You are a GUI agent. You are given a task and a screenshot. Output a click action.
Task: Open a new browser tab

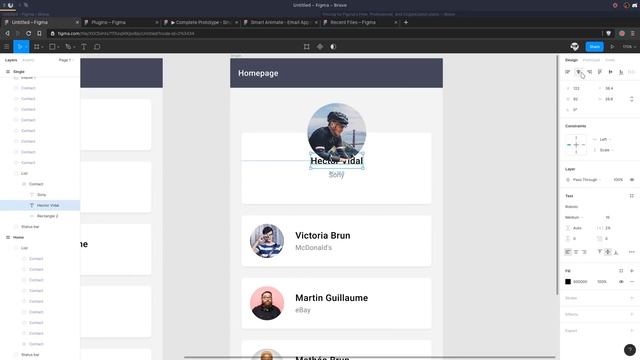click(x=406, y=22)
